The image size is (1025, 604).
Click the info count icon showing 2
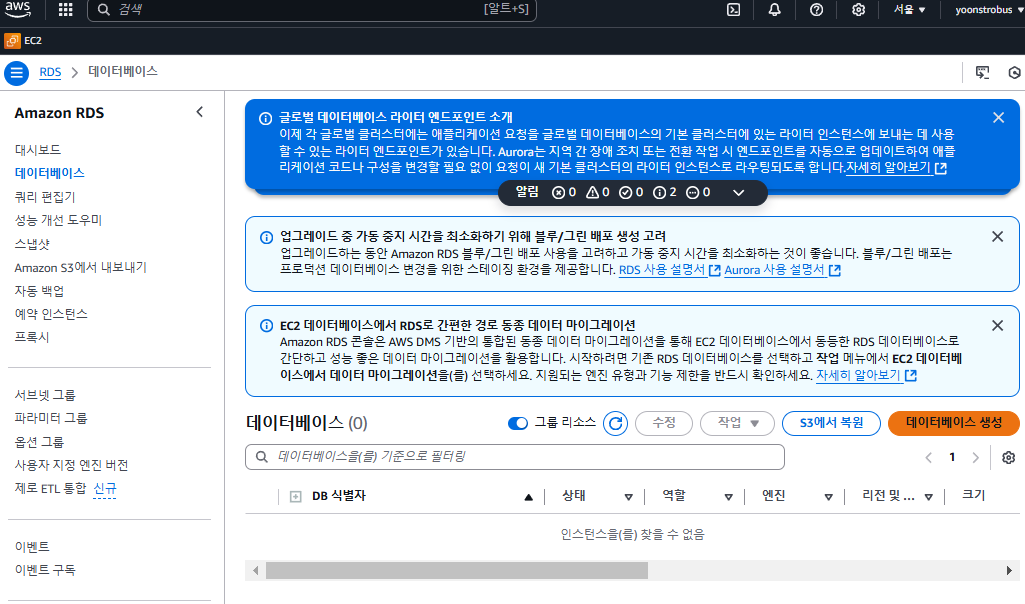pyautogui.click(x=665, y=193)
